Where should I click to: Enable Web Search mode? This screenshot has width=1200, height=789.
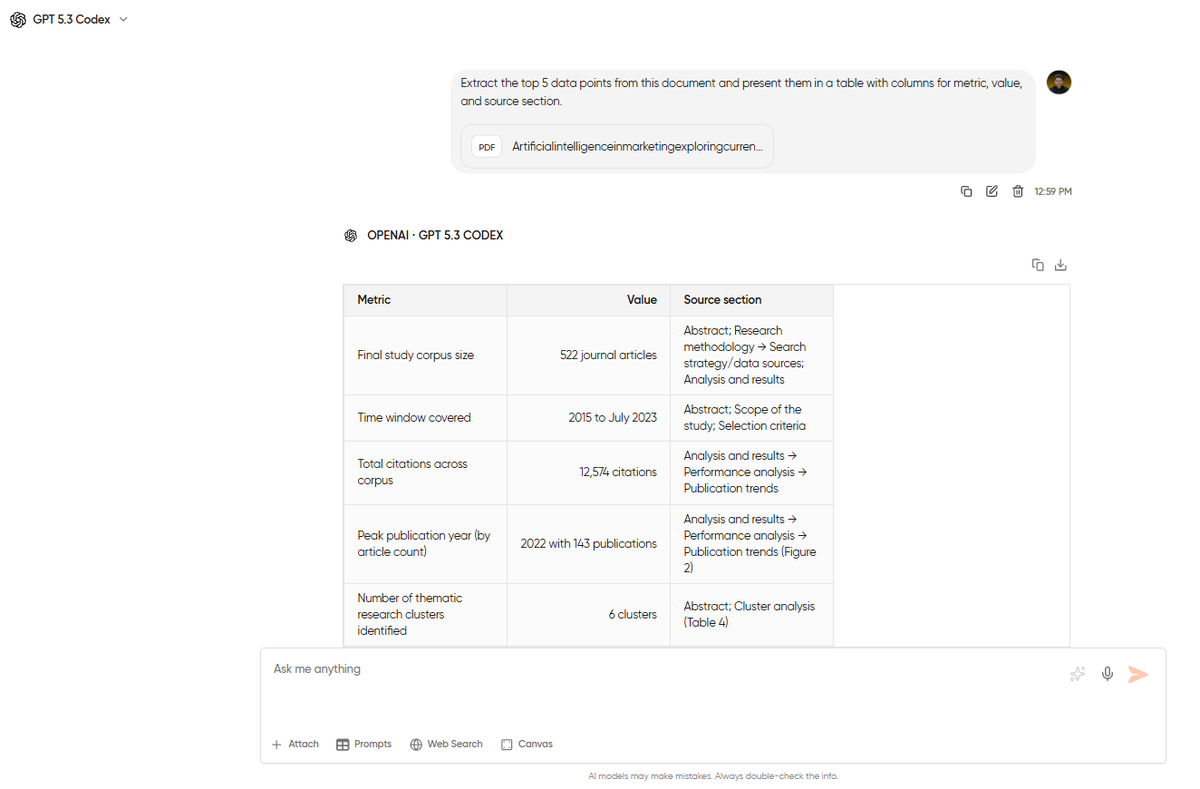point(446,743)
